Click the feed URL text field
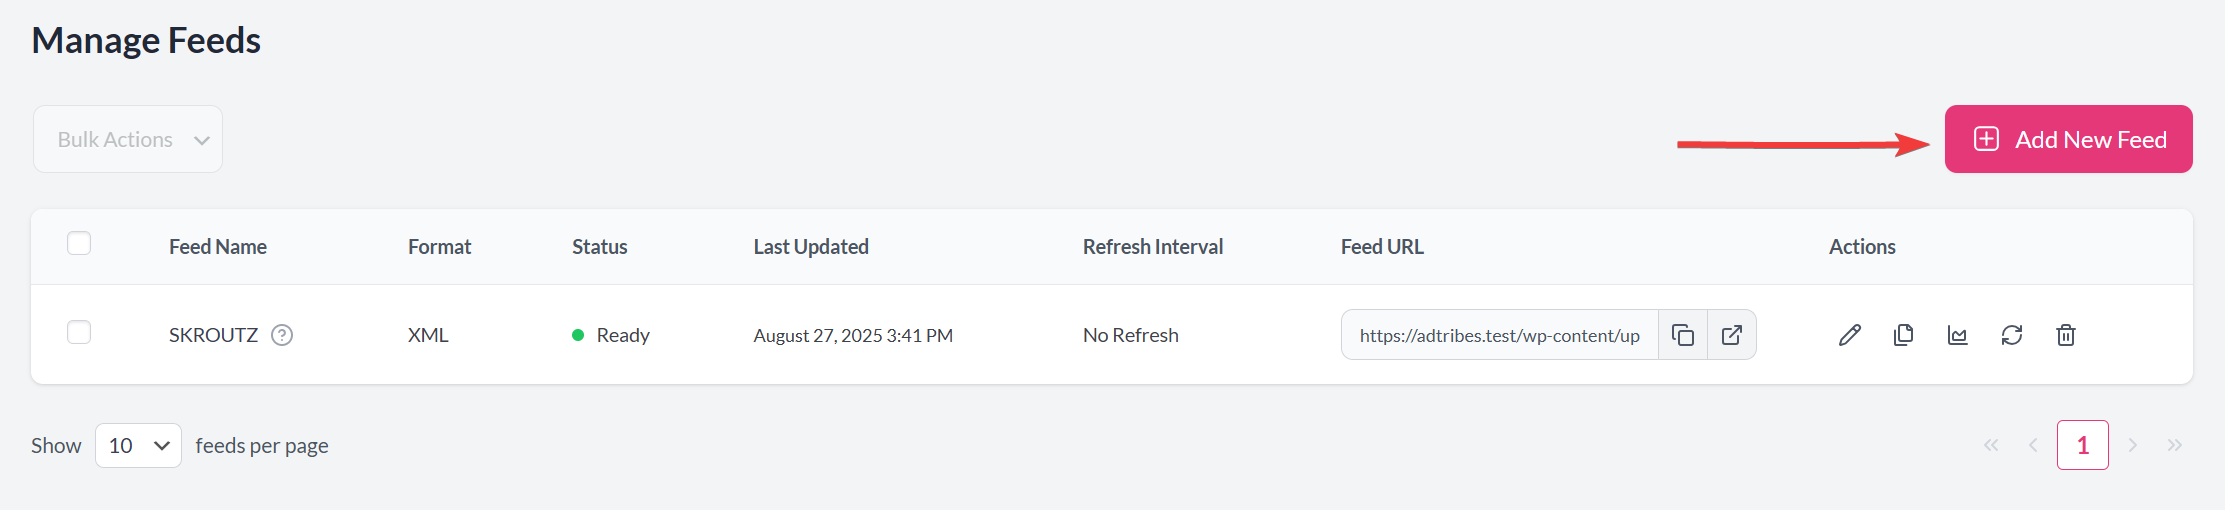2225x510 pixels. tap(1499, 335)
